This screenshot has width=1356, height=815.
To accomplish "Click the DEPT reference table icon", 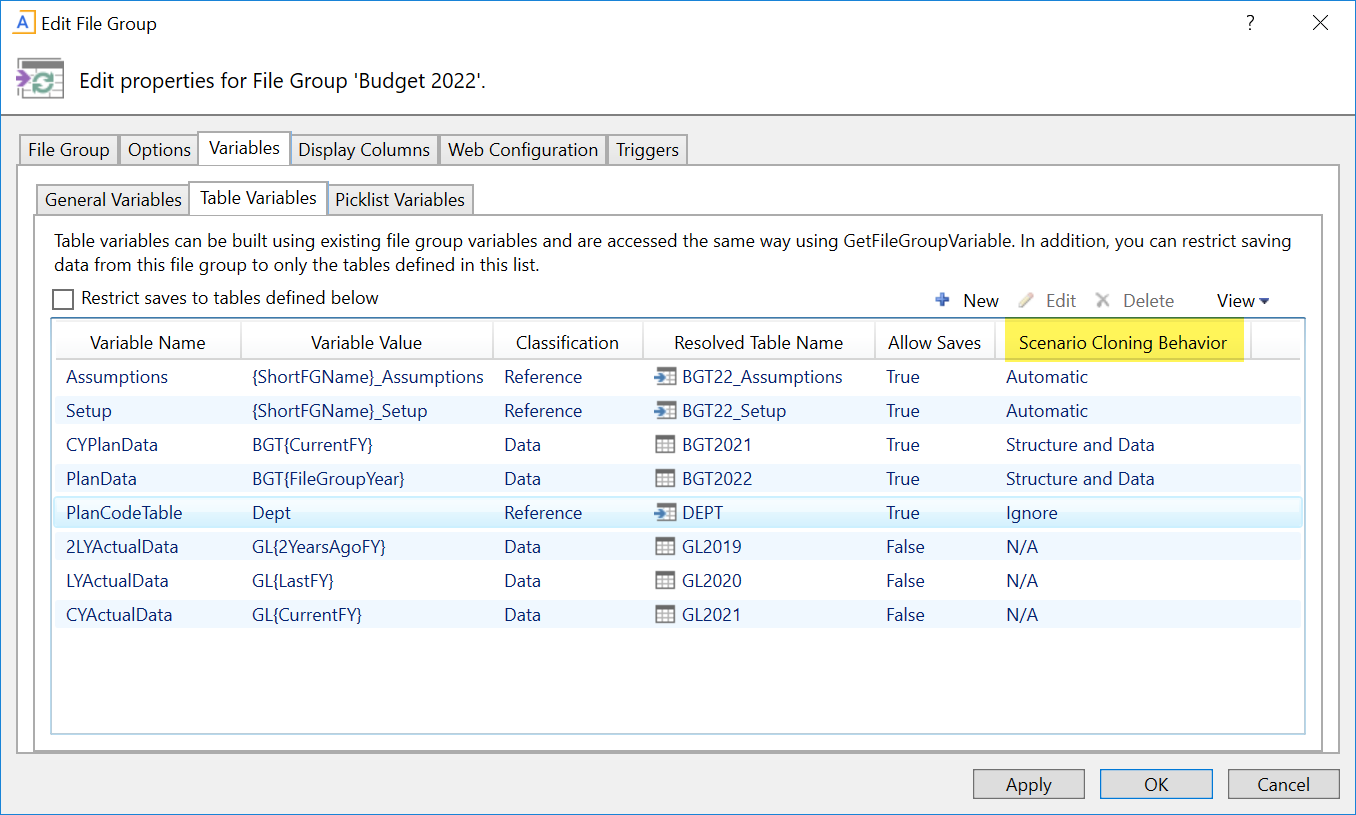I will 665,513.
